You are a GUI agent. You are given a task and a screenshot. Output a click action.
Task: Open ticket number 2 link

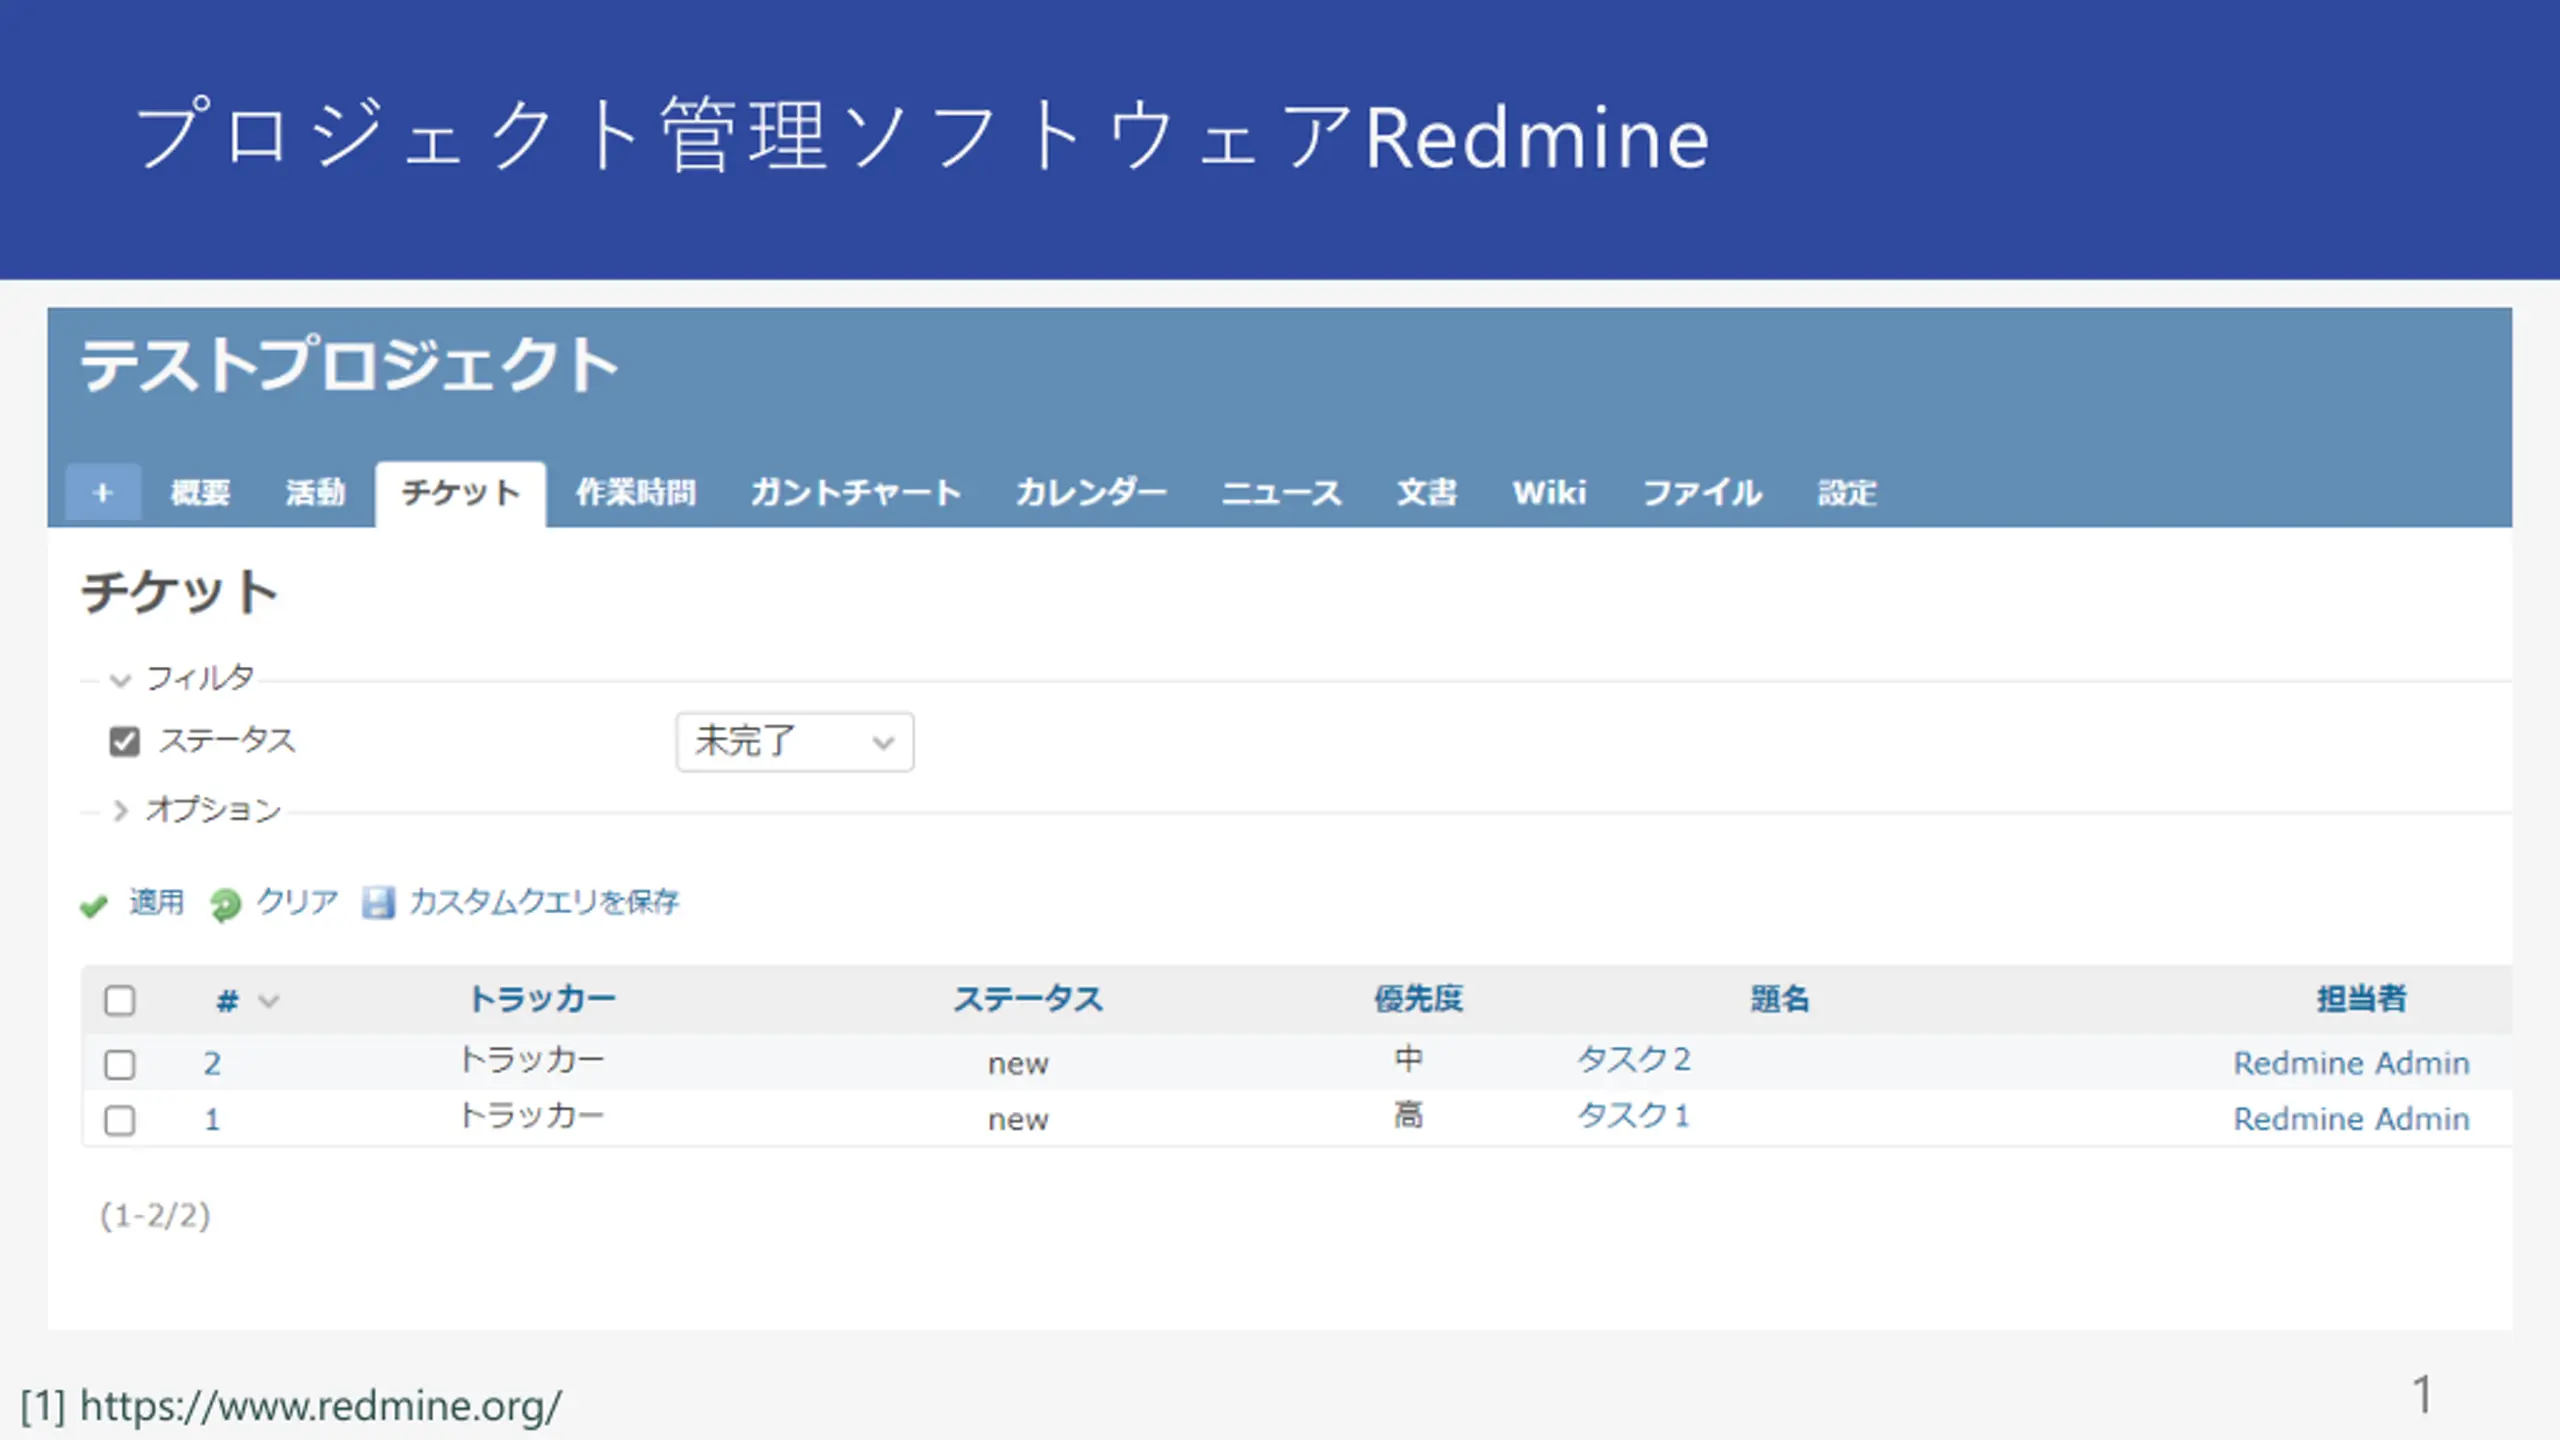(x=212, y=1064)
